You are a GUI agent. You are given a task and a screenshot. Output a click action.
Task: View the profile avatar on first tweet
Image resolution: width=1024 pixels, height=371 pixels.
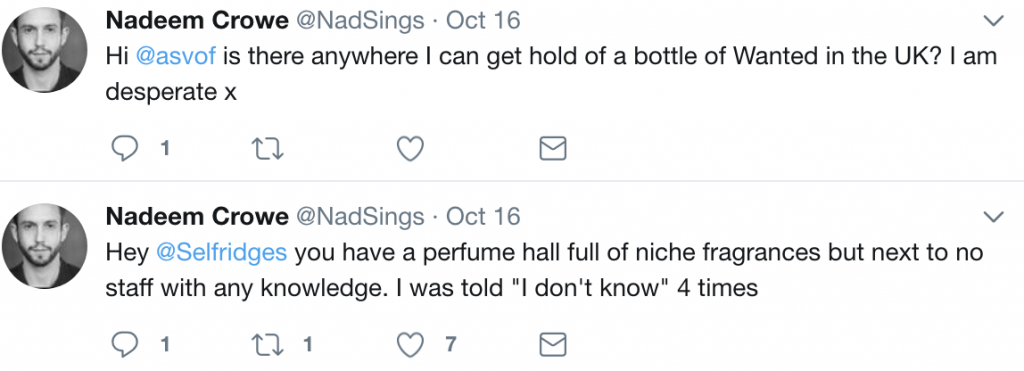[x=44, y=50]
